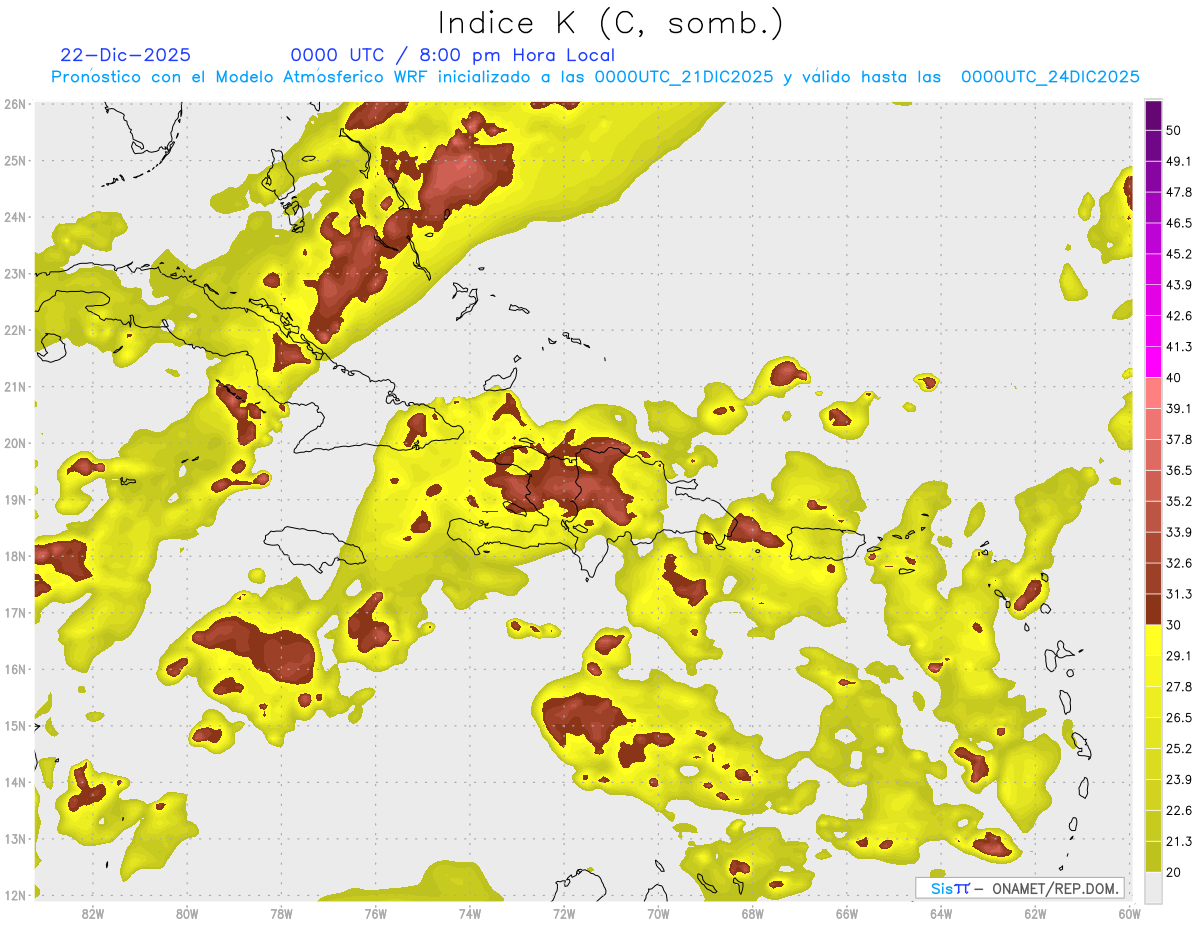Click the "35.2" colorbar value
1200x927 pixels.
(1178, 501)
